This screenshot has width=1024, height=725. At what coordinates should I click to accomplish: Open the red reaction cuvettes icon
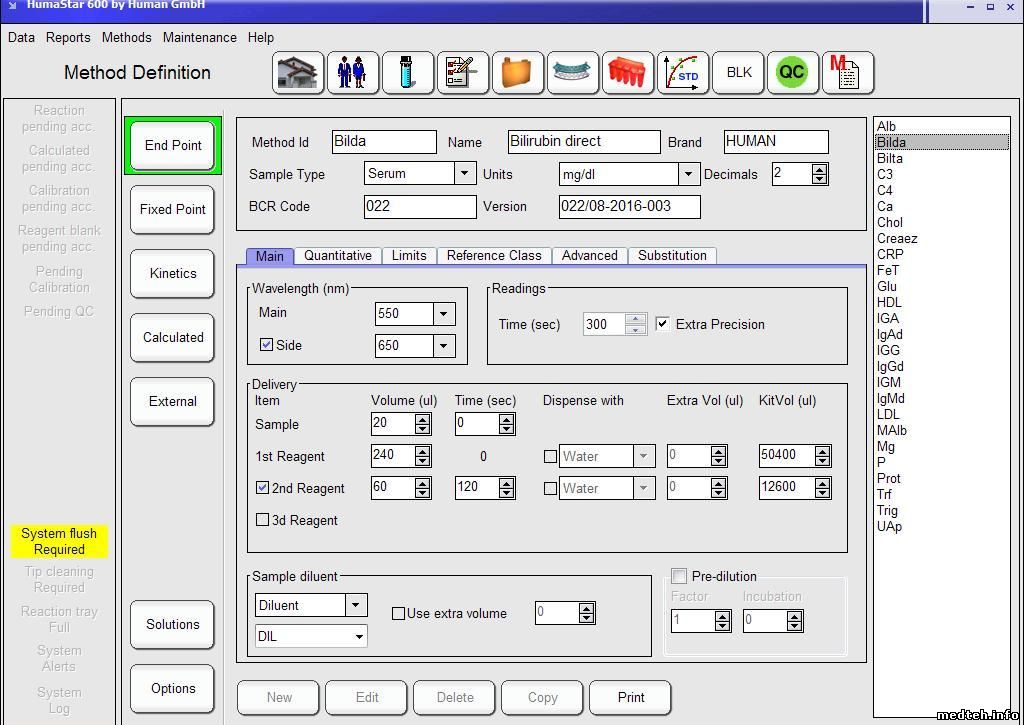point(627,73)
